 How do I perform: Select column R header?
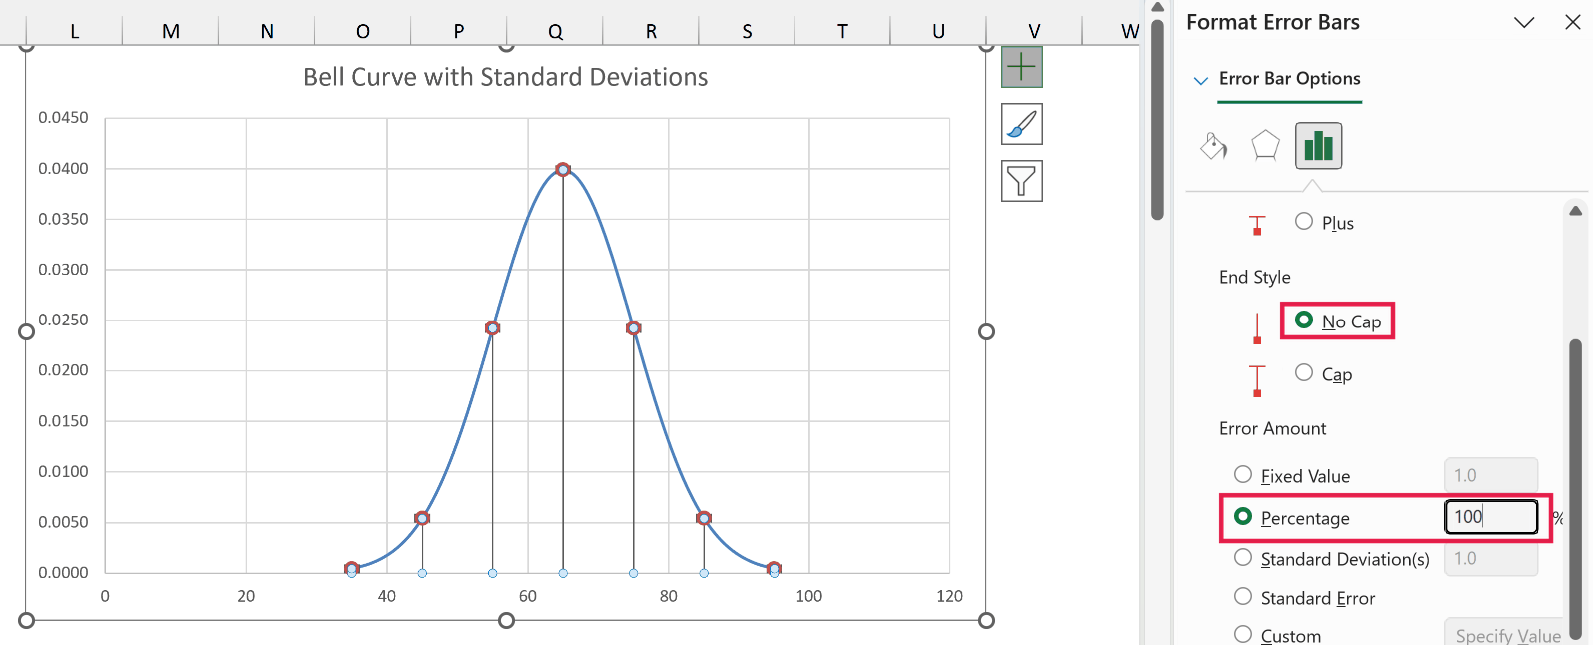651,31
